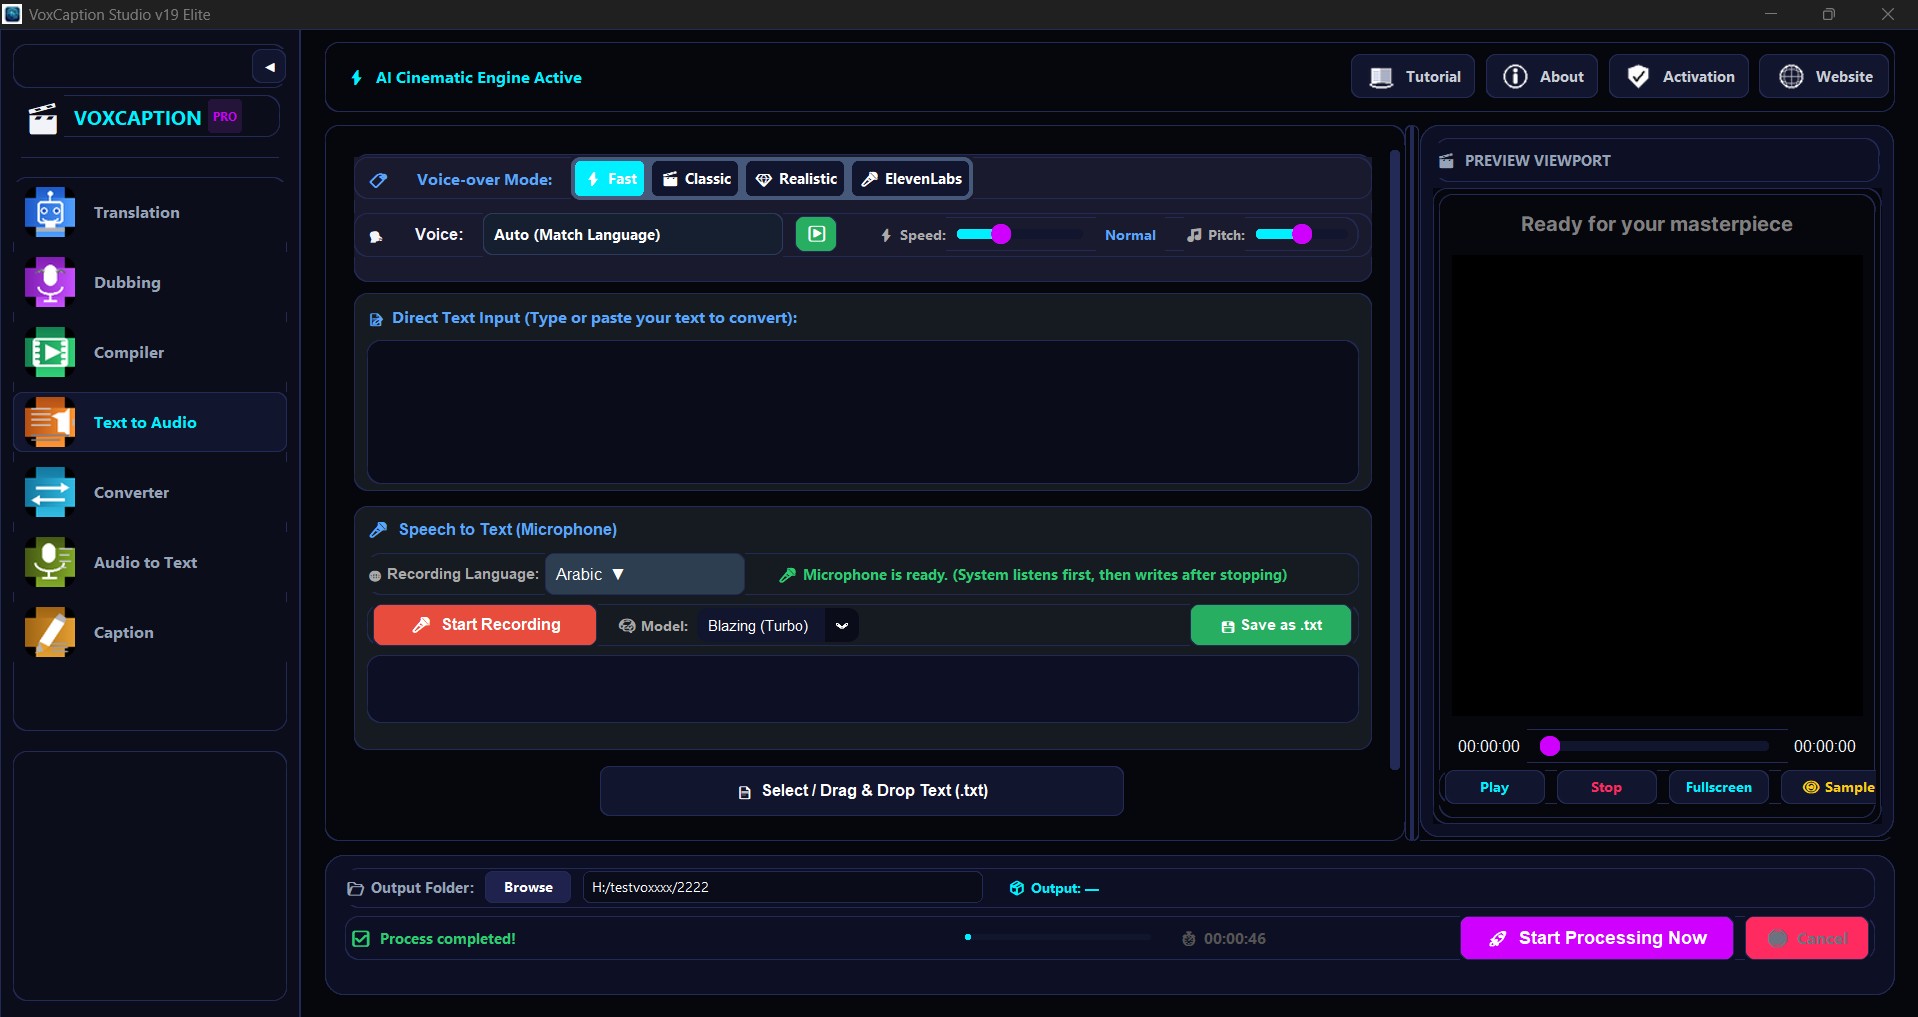Click Start Processing Now
The width and height of the screenshot is (1918, 1017).
(1597, 938)
